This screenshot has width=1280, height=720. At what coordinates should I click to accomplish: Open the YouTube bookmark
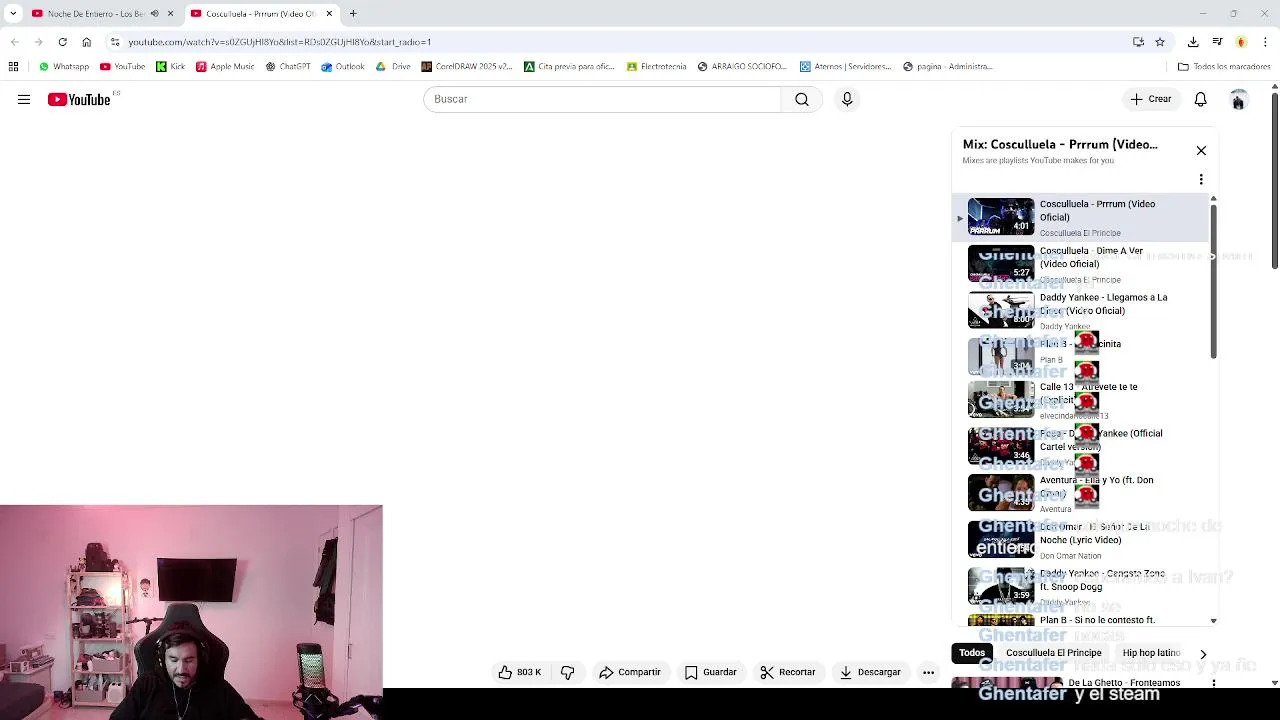click(x=122, y=67)
